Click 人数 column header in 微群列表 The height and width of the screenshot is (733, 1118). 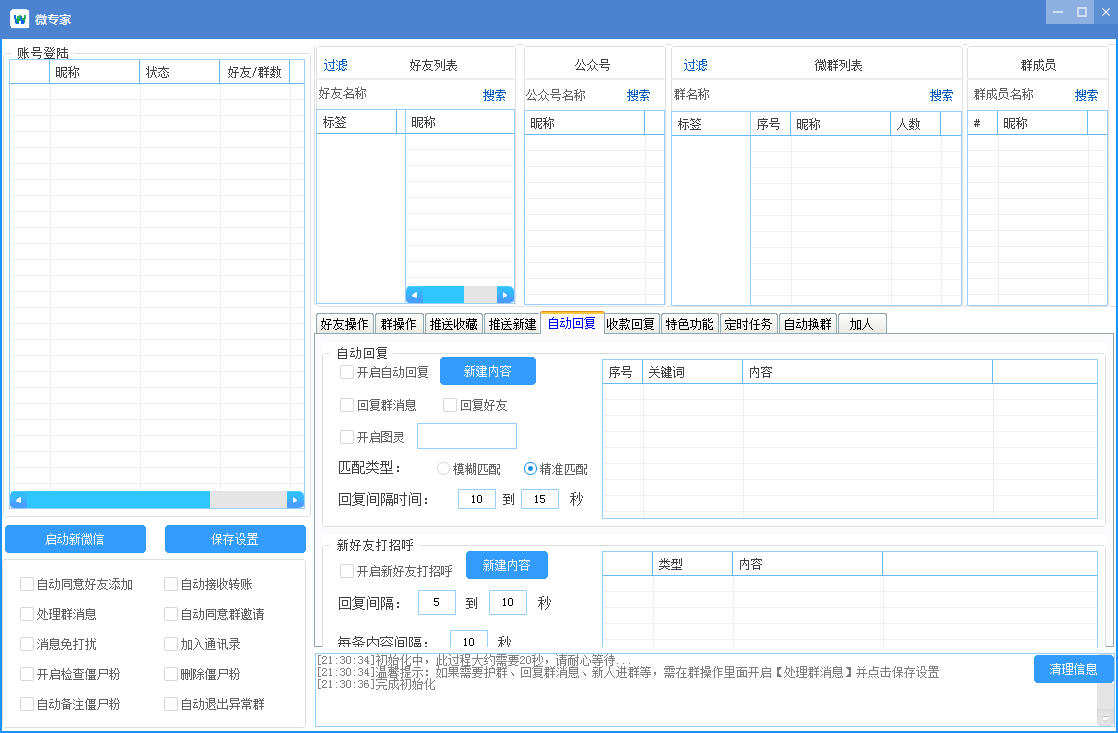pyautogui.click(x=916, y=123)
